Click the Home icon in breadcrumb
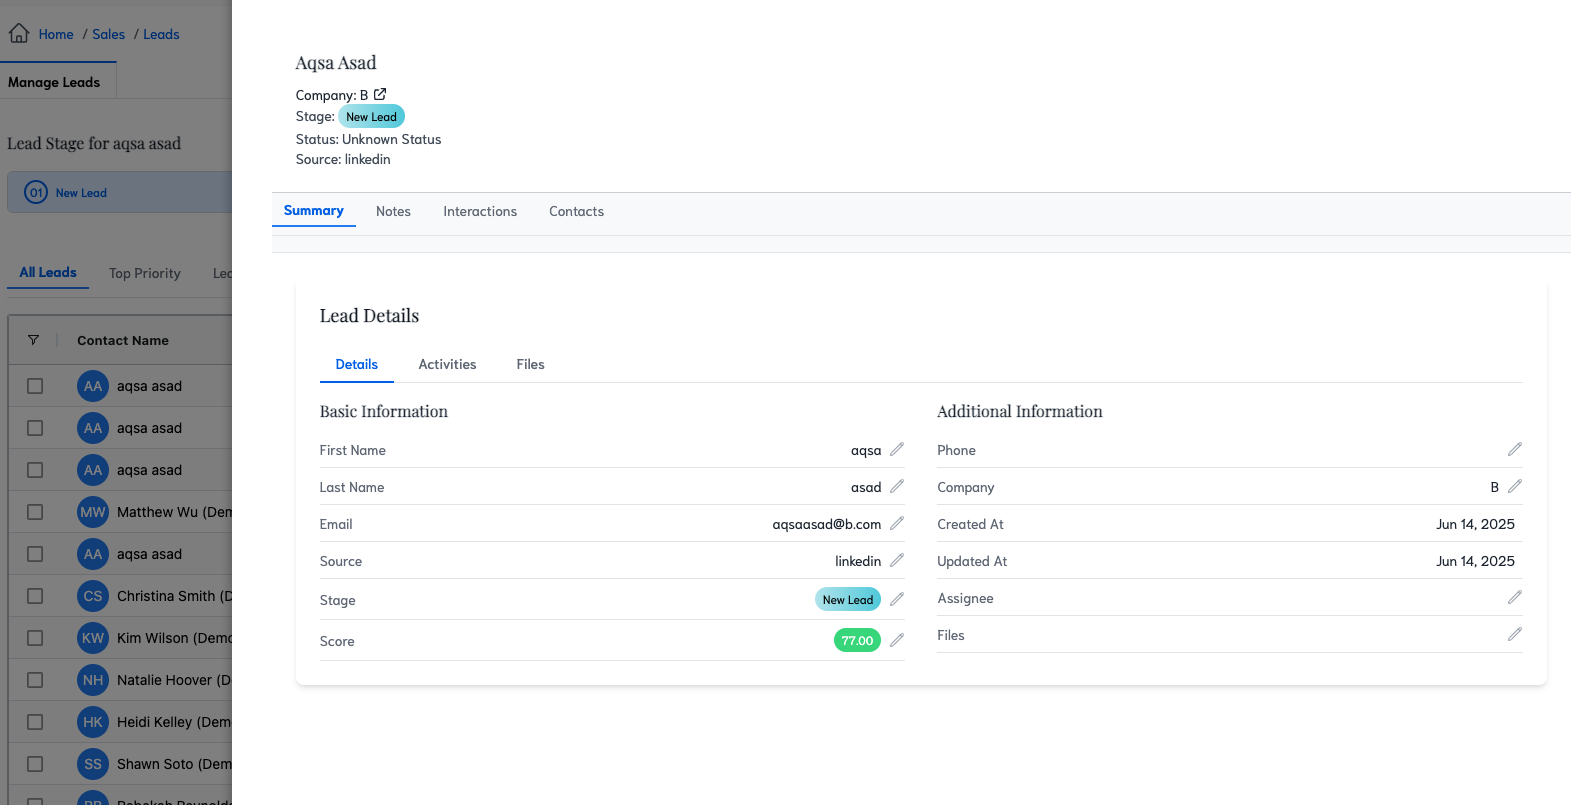Viewport: 1590px width, 805px height. click(19, 34)
